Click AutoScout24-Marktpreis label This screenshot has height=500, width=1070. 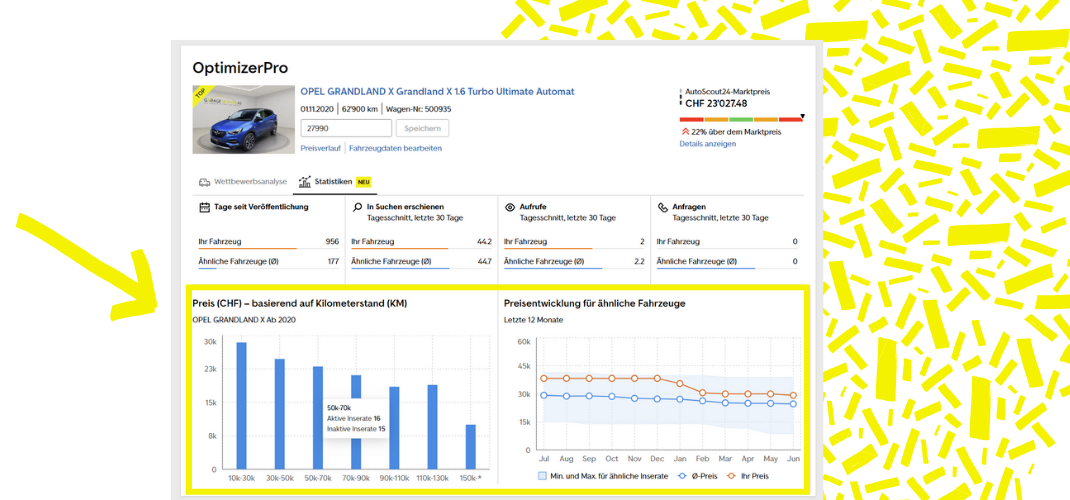click(727, 91)
